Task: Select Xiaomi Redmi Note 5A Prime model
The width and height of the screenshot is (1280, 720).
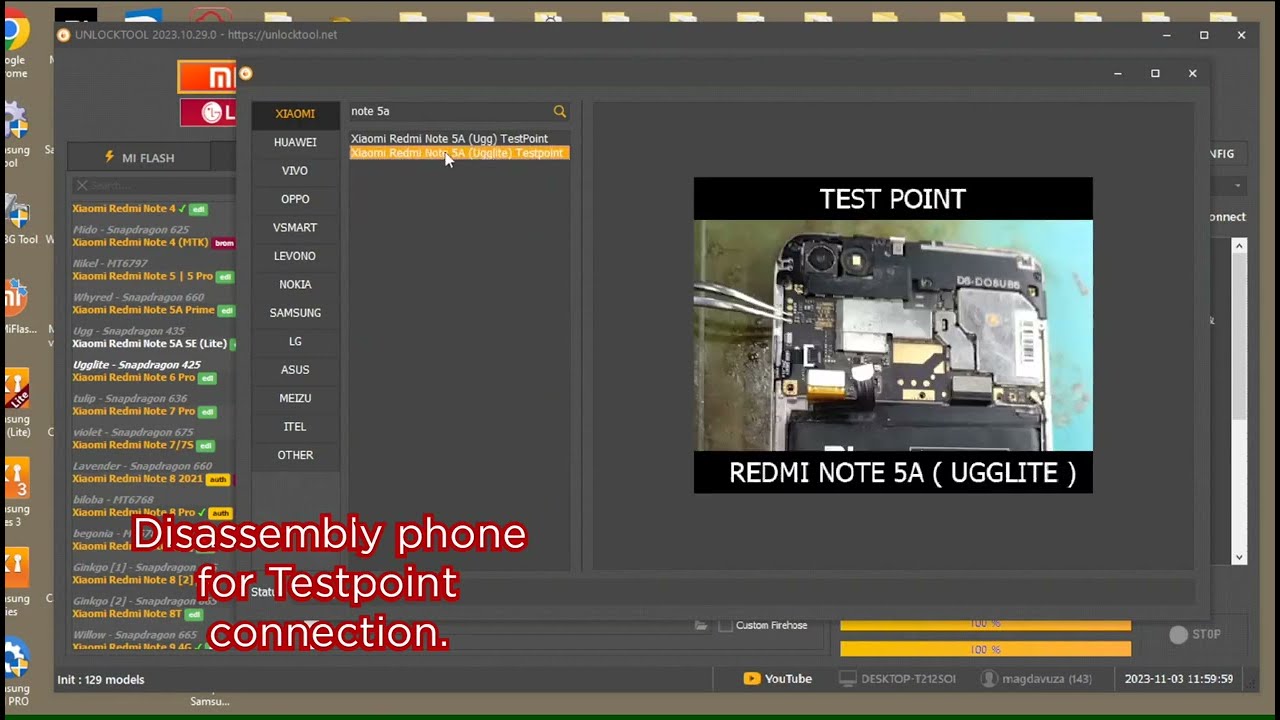Action: (x=143, y=310)
